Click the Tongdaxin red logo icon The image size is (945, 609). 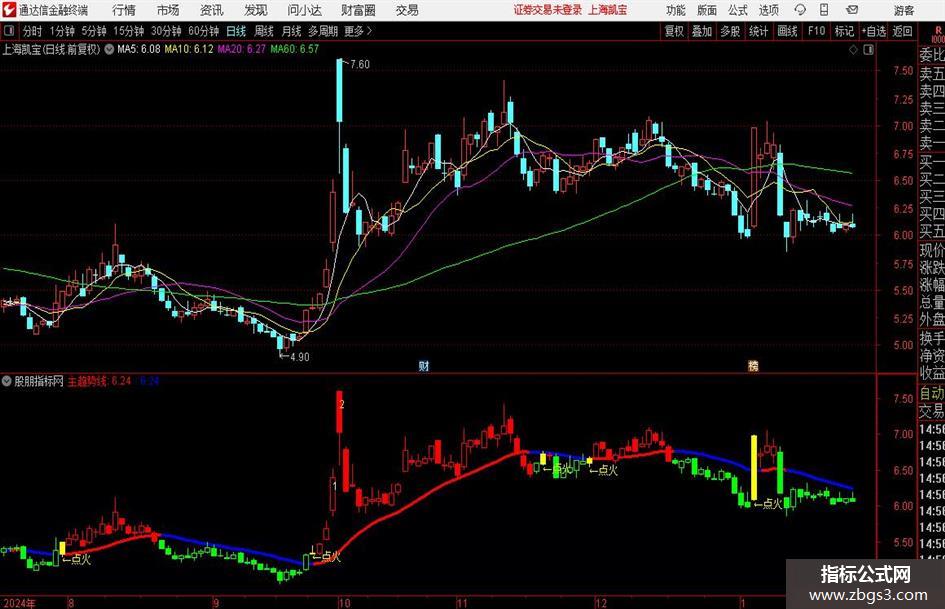[x=9, y=10]
